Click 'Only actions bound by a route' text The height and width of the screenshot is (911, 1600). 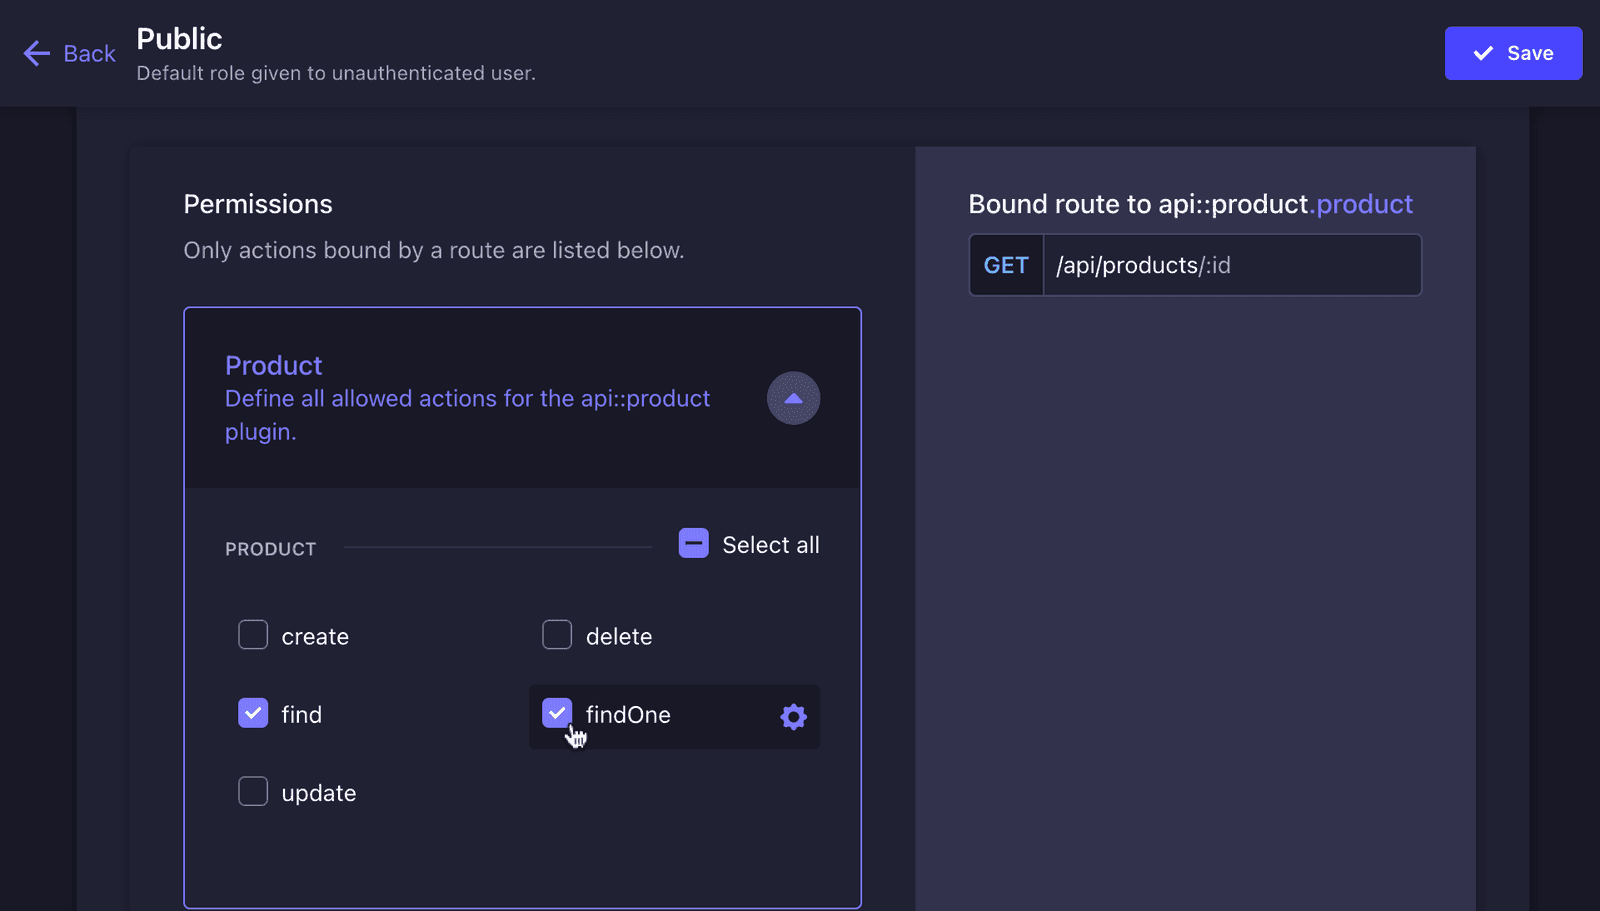click(x=433, y=250)
